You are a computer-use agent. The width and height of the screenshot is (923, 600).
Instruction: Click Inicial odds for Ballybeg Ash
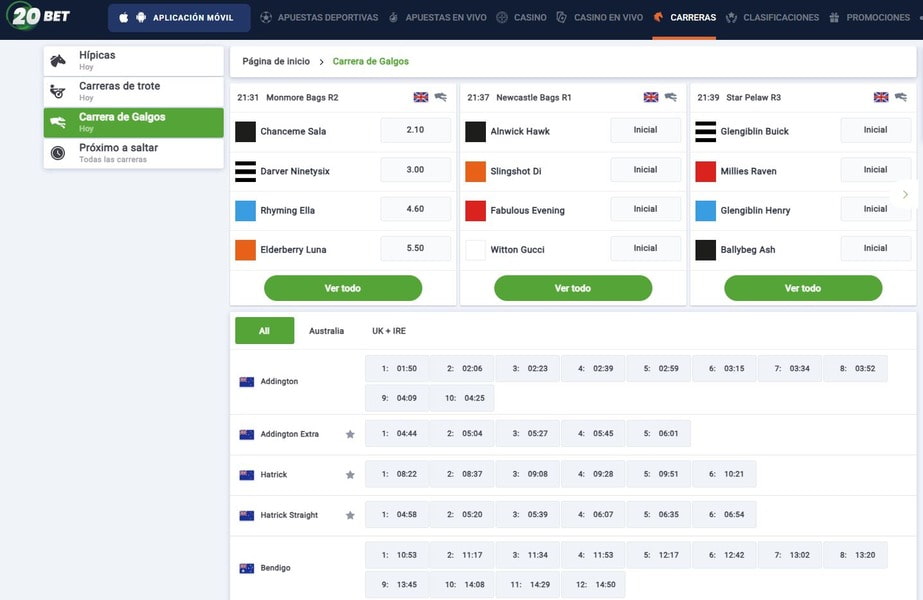(x=876, y=248)
